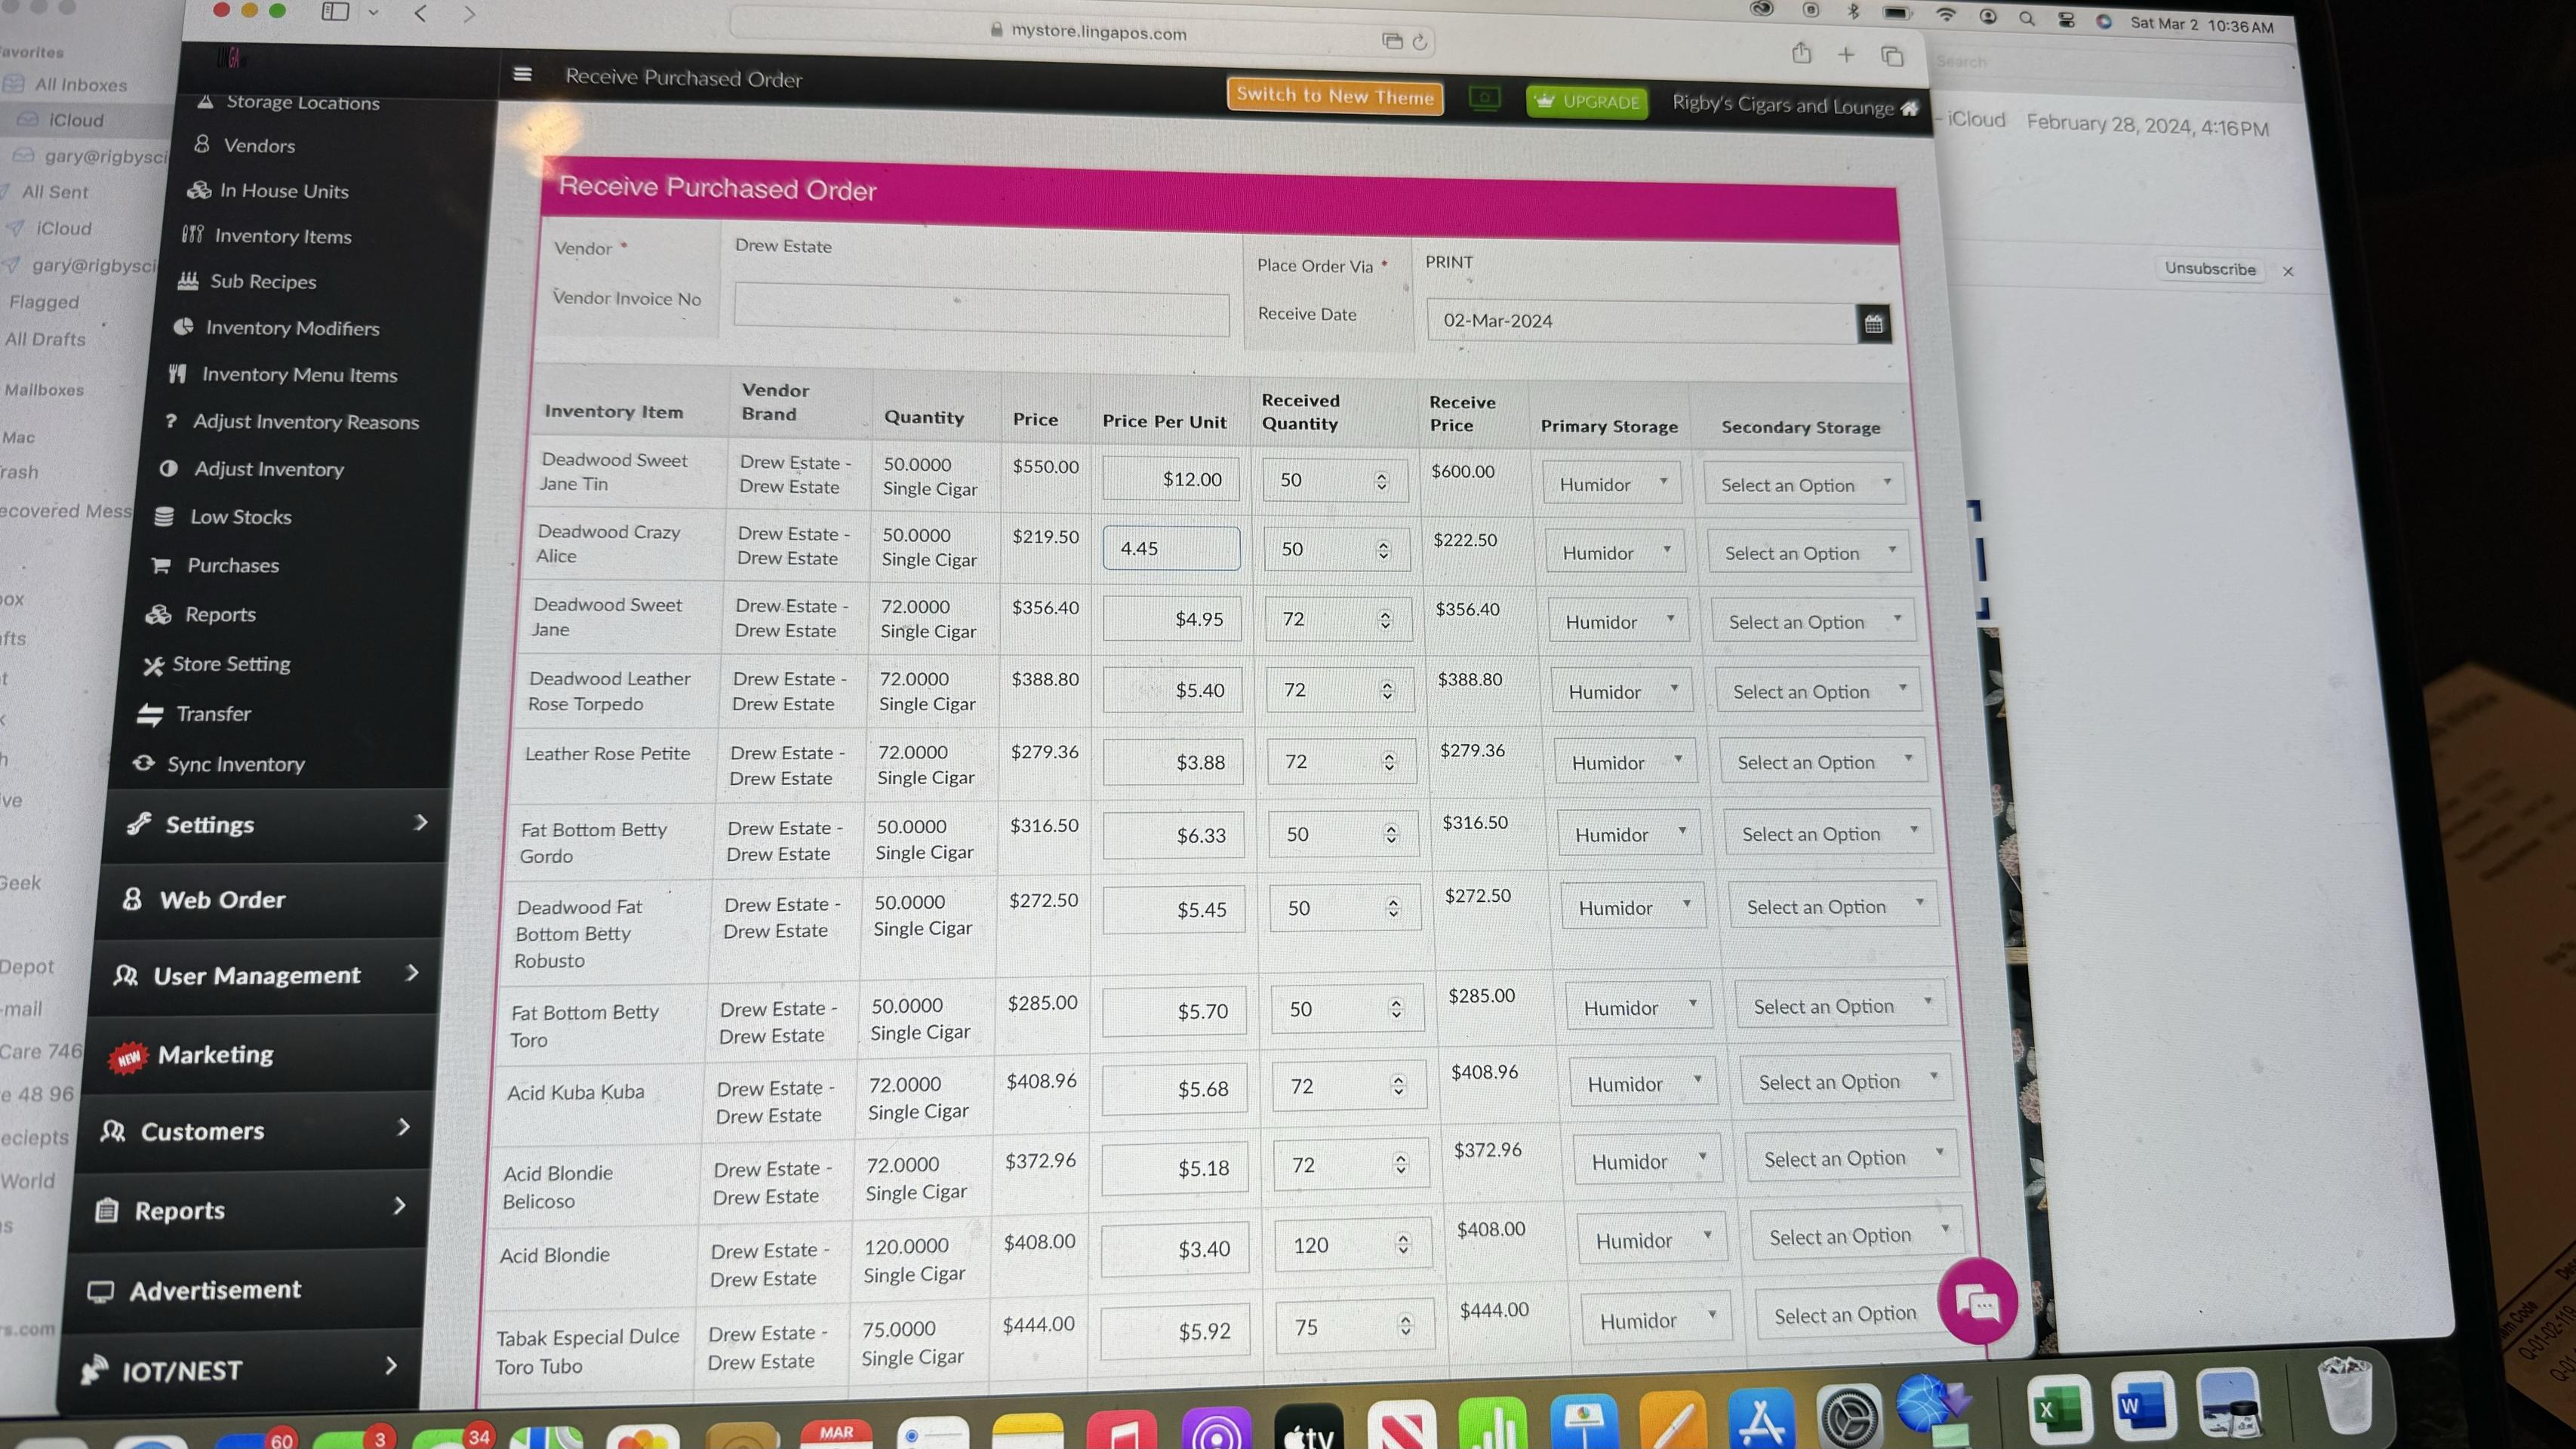This screenshot has height=1449, width=2576.
Task: Select iCloud mailbox in Mail sidebar
Action: (76, 119)
